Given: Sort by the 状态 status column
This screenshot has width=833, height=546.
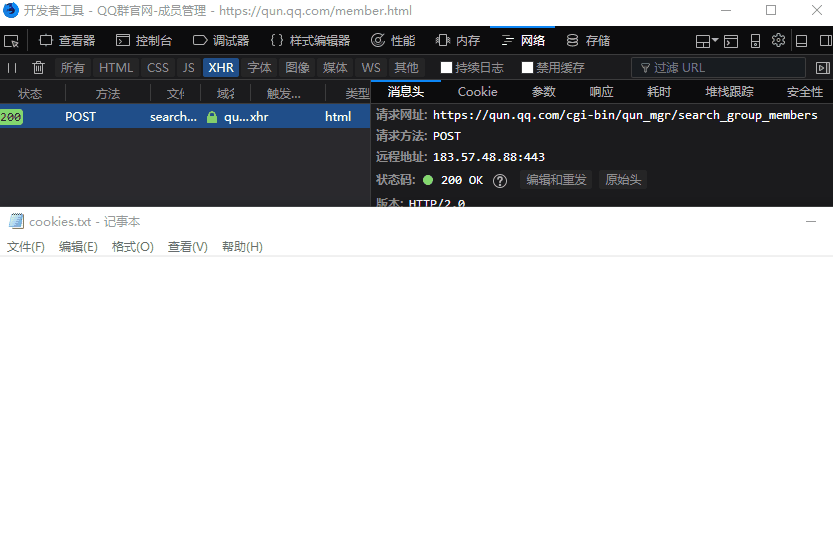Looking at the screenshot, I should [30, 94].
